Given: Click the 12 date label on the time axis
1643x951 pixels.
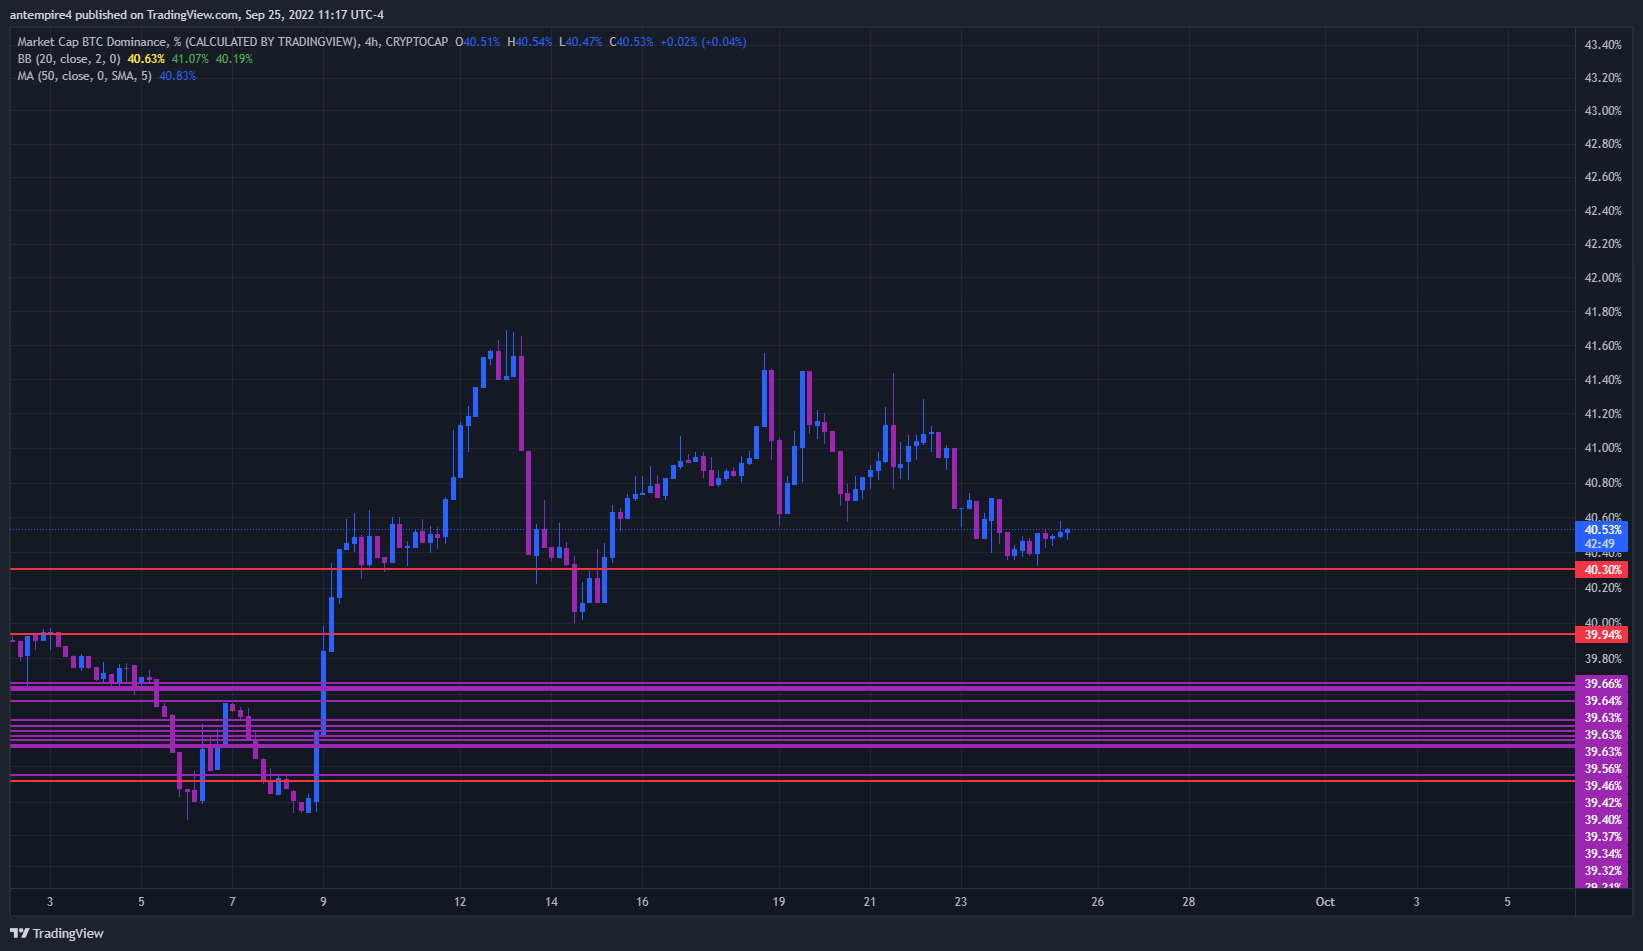Looking at the screenshot, I should pyautogui.click(x=460, y=902).
